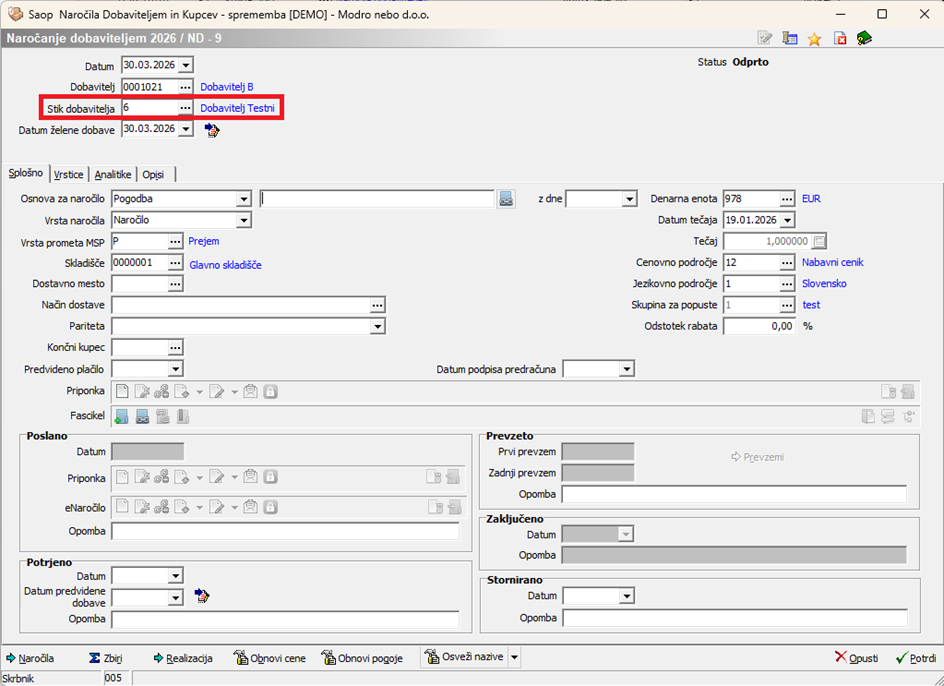944x686 pixels.
Task: Open lookup button for Dobavitelj field
Action: click(x=185, y=87)
